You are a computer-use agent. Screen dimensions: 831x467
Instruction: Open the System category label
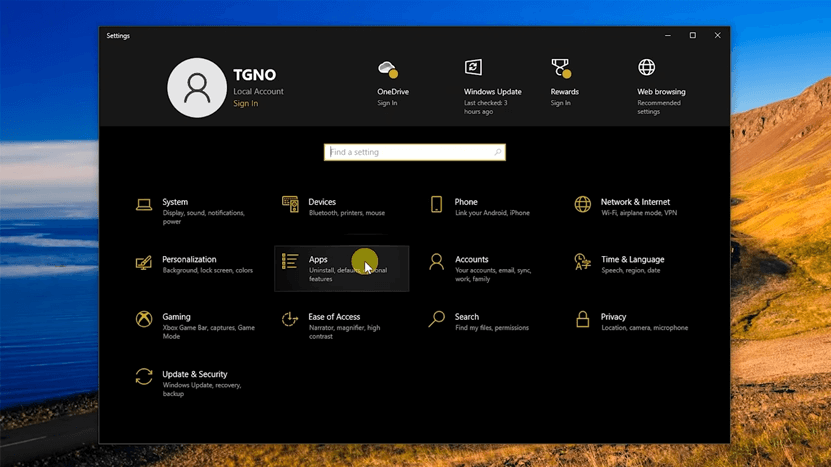click(175, 202)
